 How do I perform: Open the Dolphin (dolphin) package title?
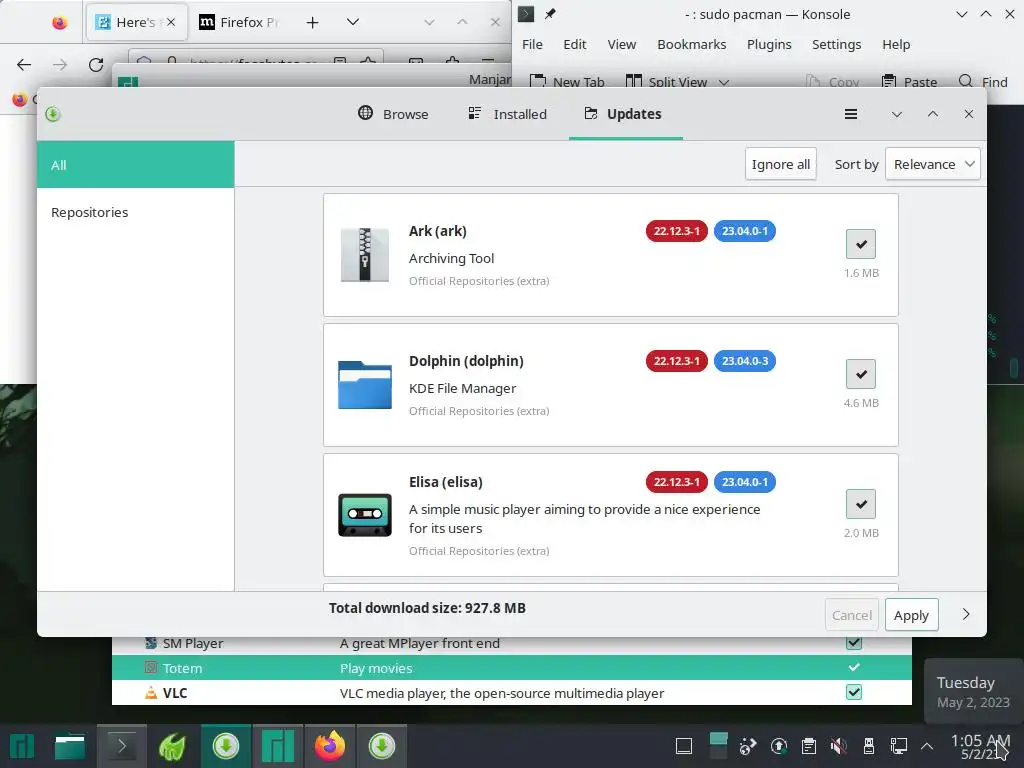(466, 361)
